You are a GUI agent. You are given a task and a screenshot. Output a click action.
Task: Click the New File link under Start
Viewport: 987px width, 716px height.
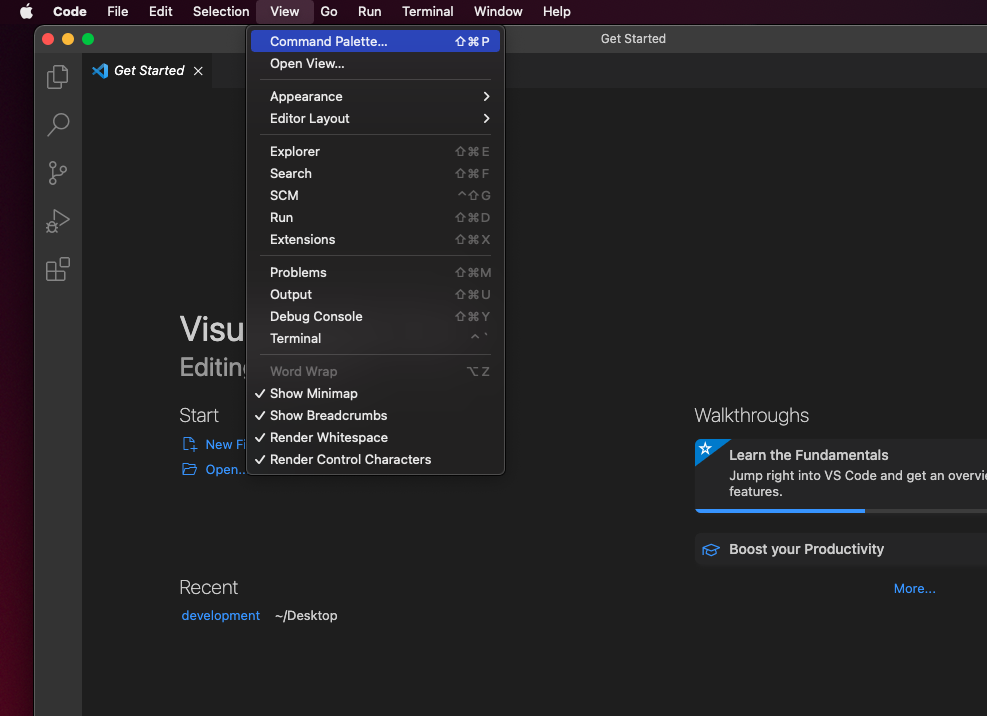(225, 445)
